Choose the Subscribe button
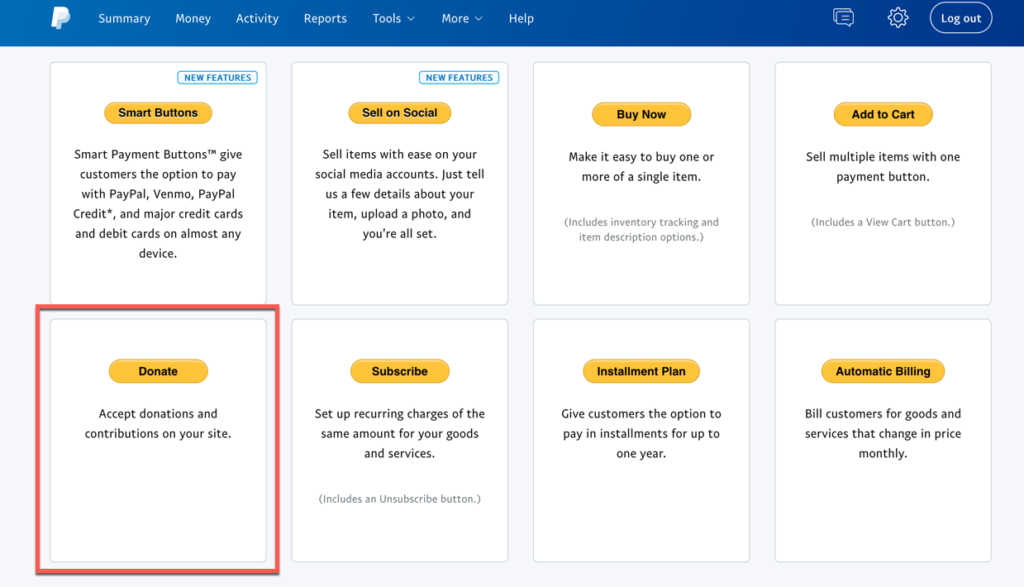 400,371
